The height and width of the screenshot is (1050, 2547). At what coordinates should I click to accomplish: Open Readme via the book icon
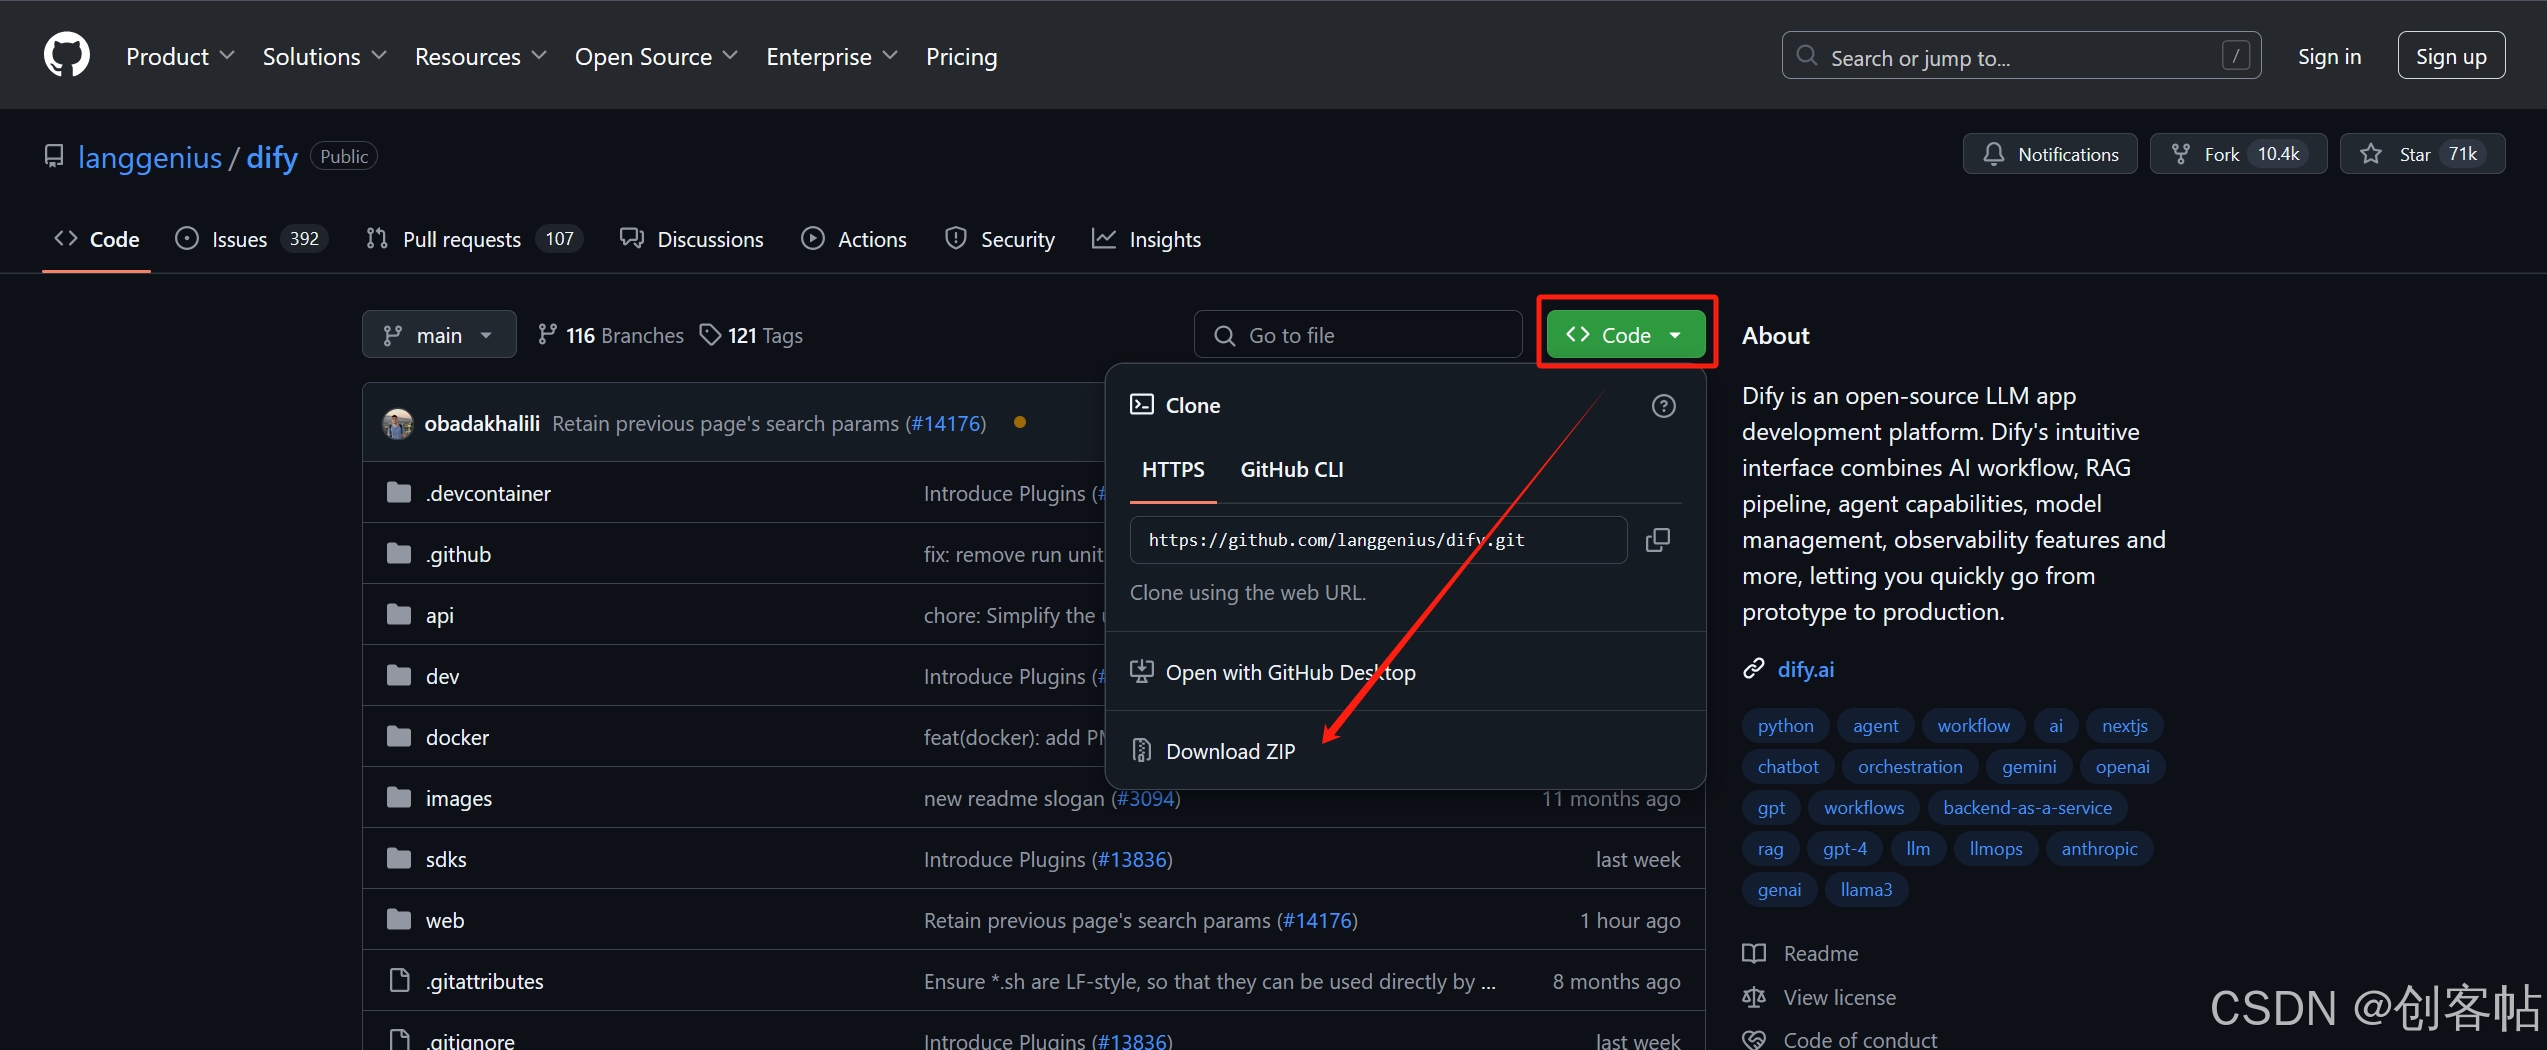click(1755, 953)
